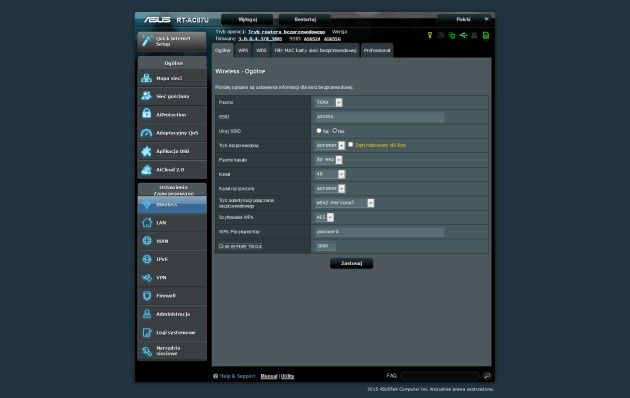Open authentication WPA2-Personal dropdown
630x398 pixels.
(344, 203)
